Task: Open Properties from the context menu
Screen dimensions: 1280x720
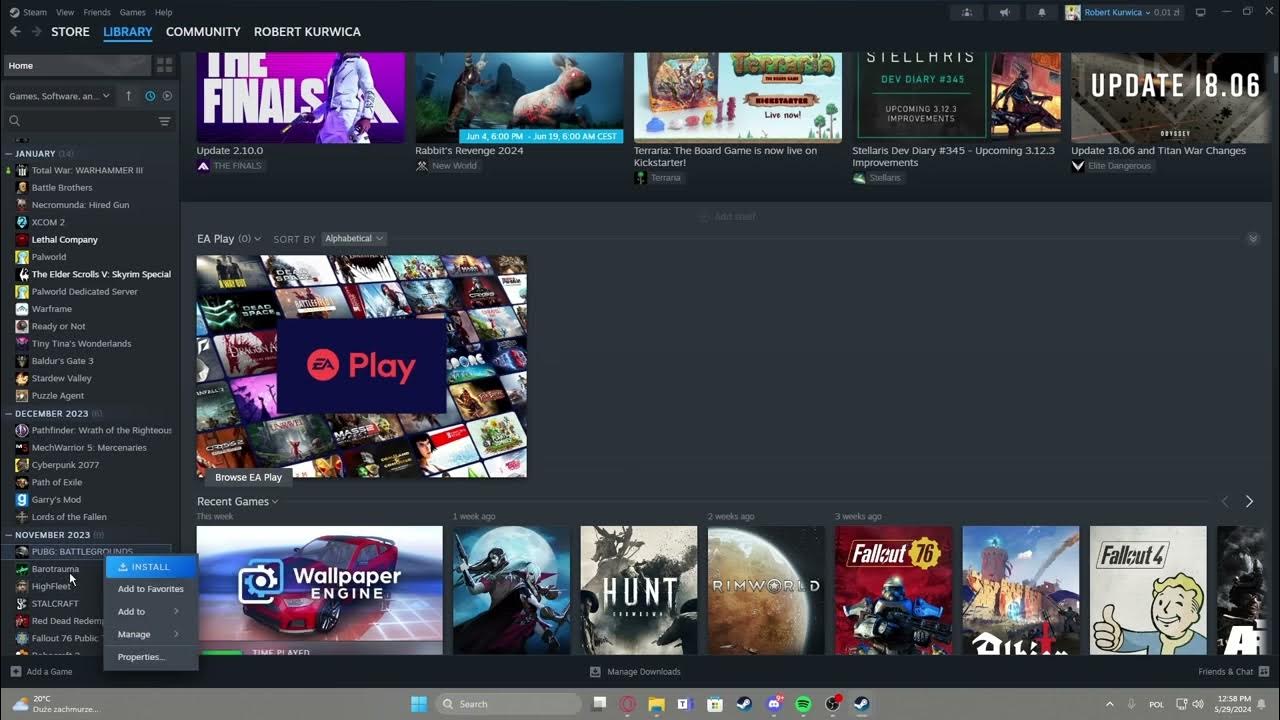Action: tap(151, 657)
